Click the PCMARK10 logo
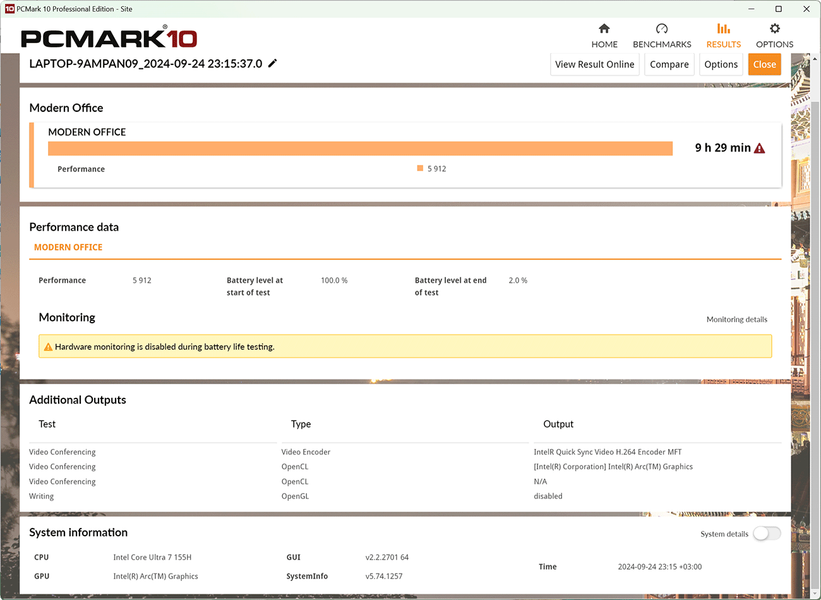Viewport: 821px width, 600px height. 109,38
